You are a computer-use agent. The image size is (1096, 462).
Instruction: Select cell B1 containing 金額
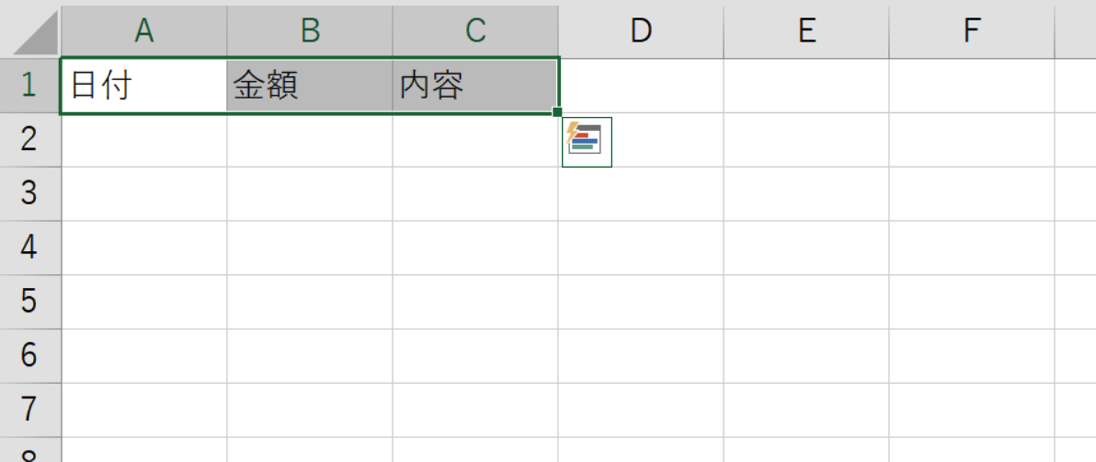click(x=310, y=86)
